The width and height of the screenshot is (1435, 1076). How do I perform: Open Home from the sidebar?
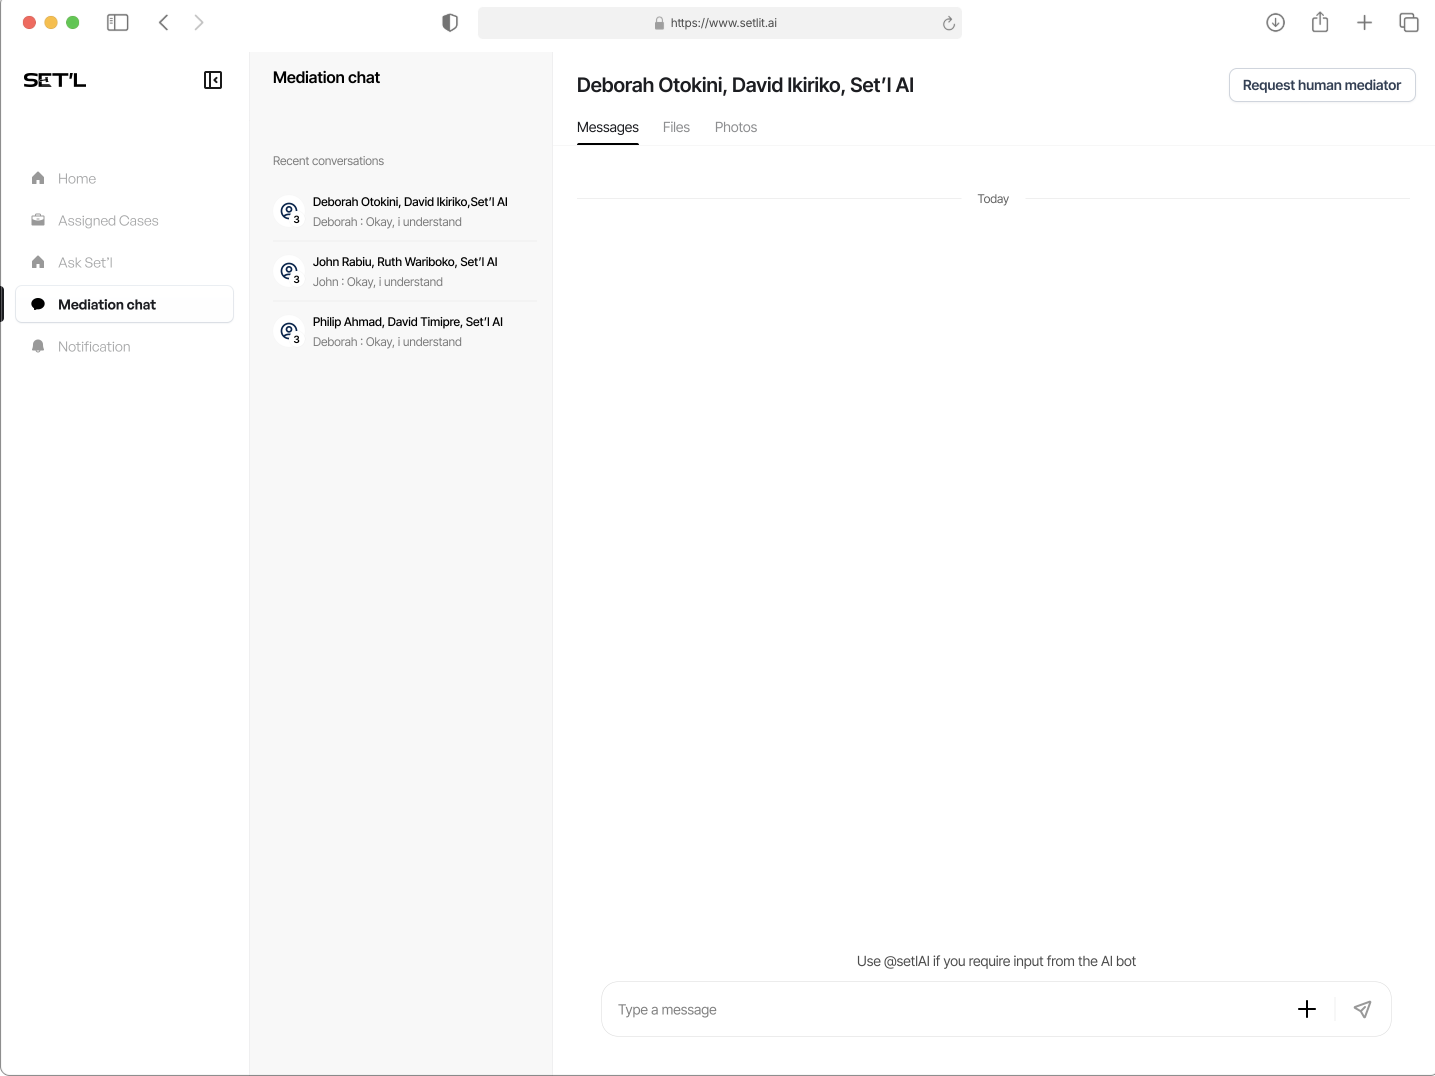click(76, 179)
